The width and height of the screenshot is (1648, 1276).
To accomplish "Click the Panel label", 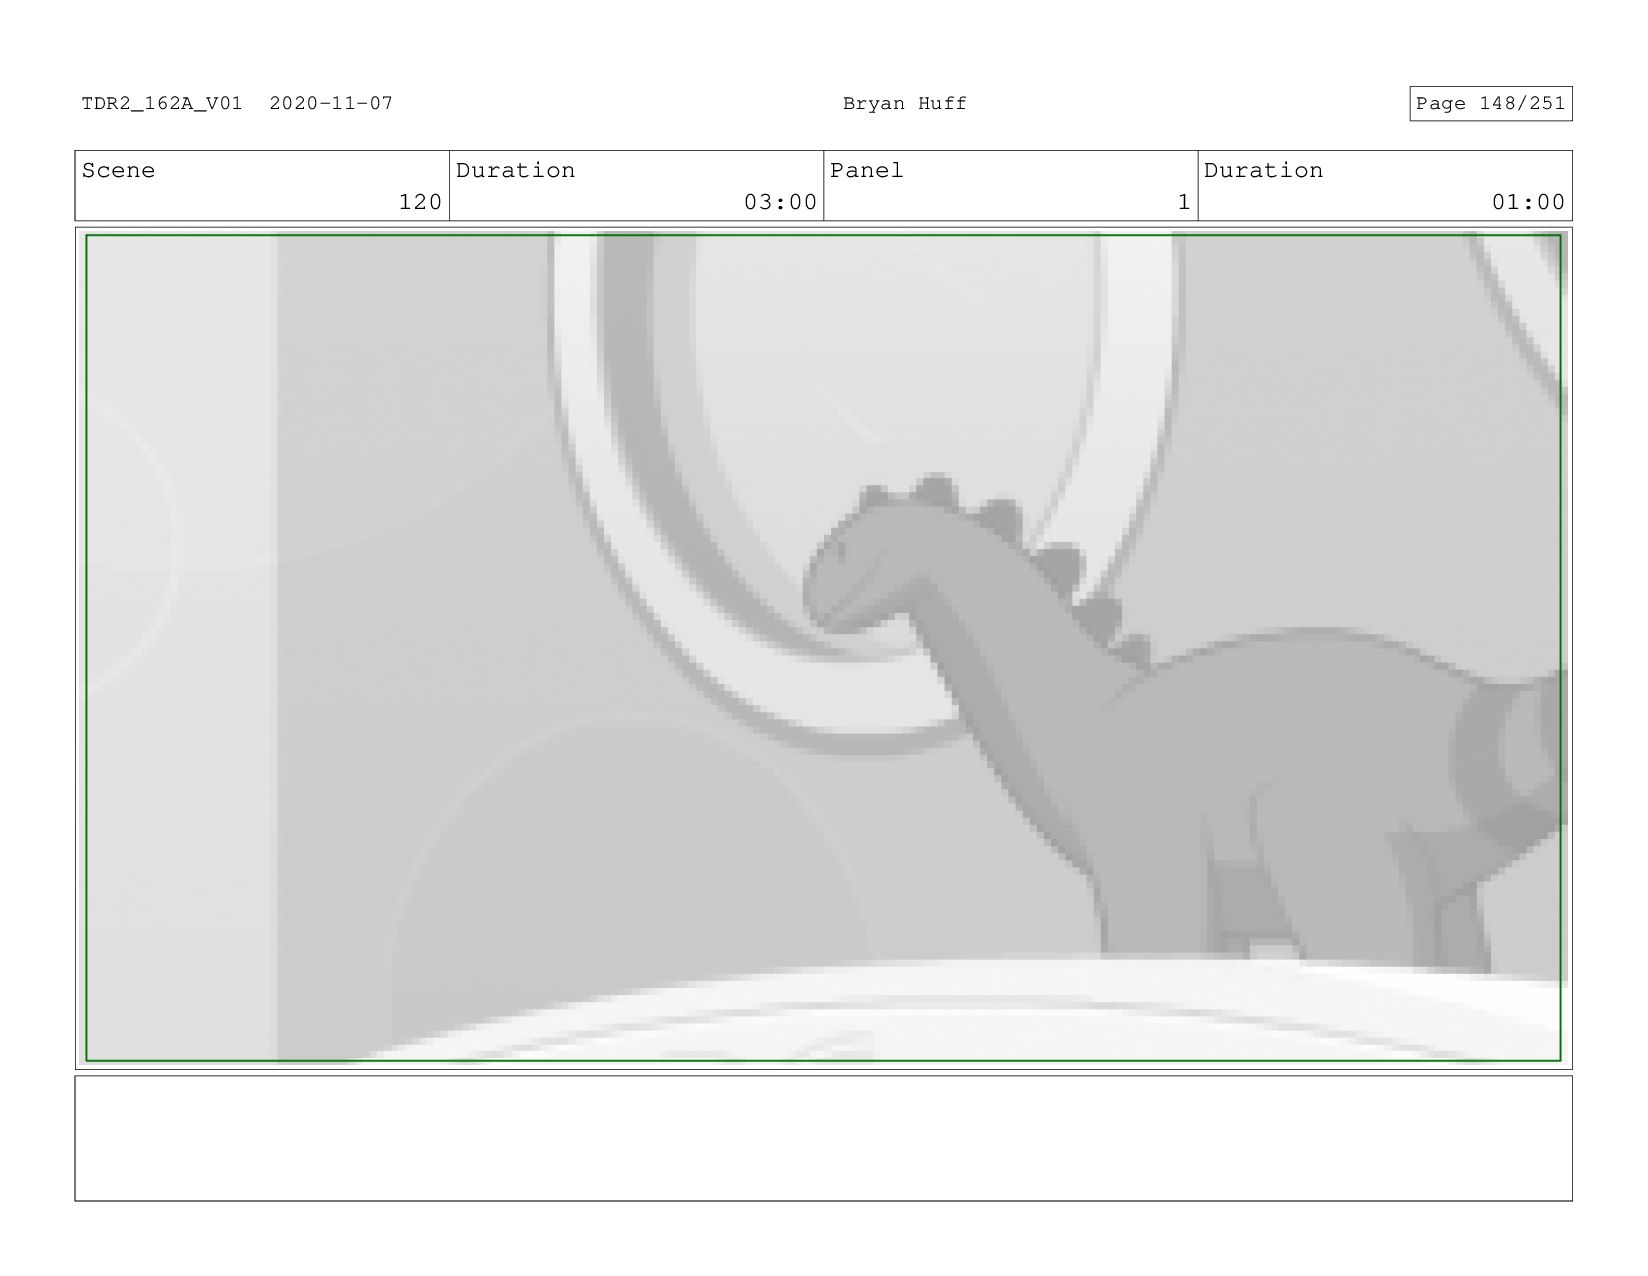I will click(x=867, y=170).
